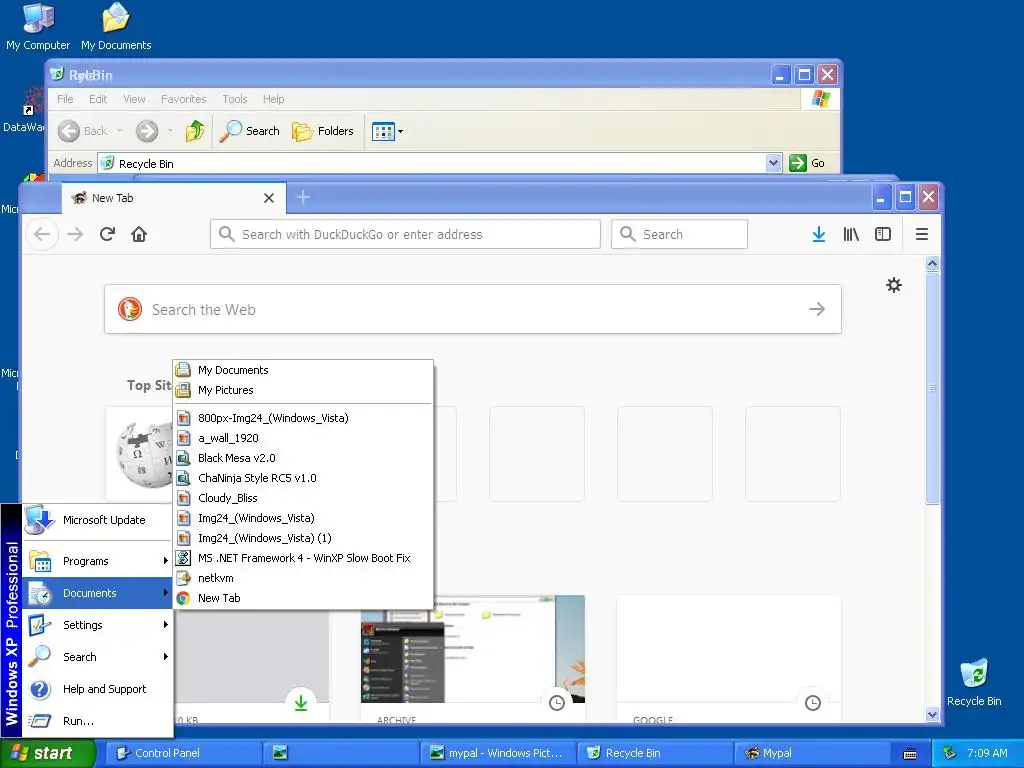Open Help and Support from Start menu
The width and height of the screenshot is (1024, 768).
point(97,689)
